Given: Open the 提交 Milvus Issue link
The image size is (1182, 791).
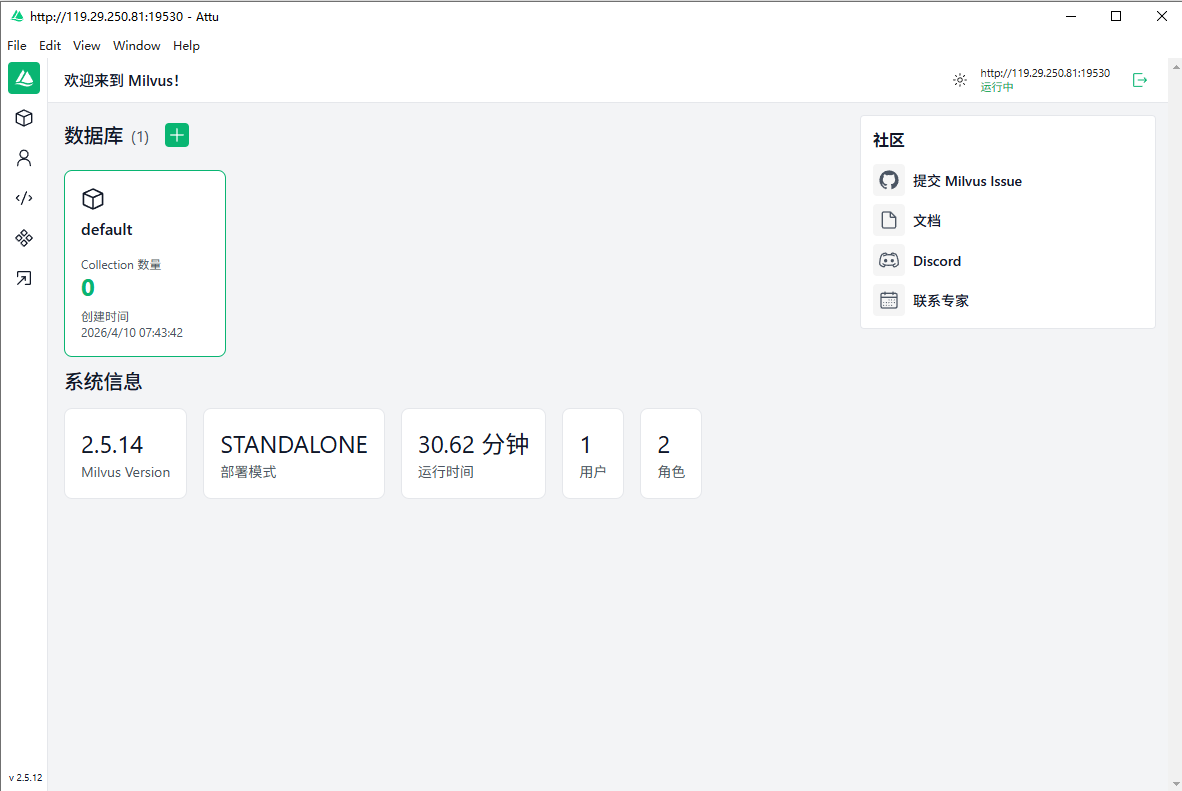Looking at the screenshot, I should pyautogui.click(x=967, y=181).
